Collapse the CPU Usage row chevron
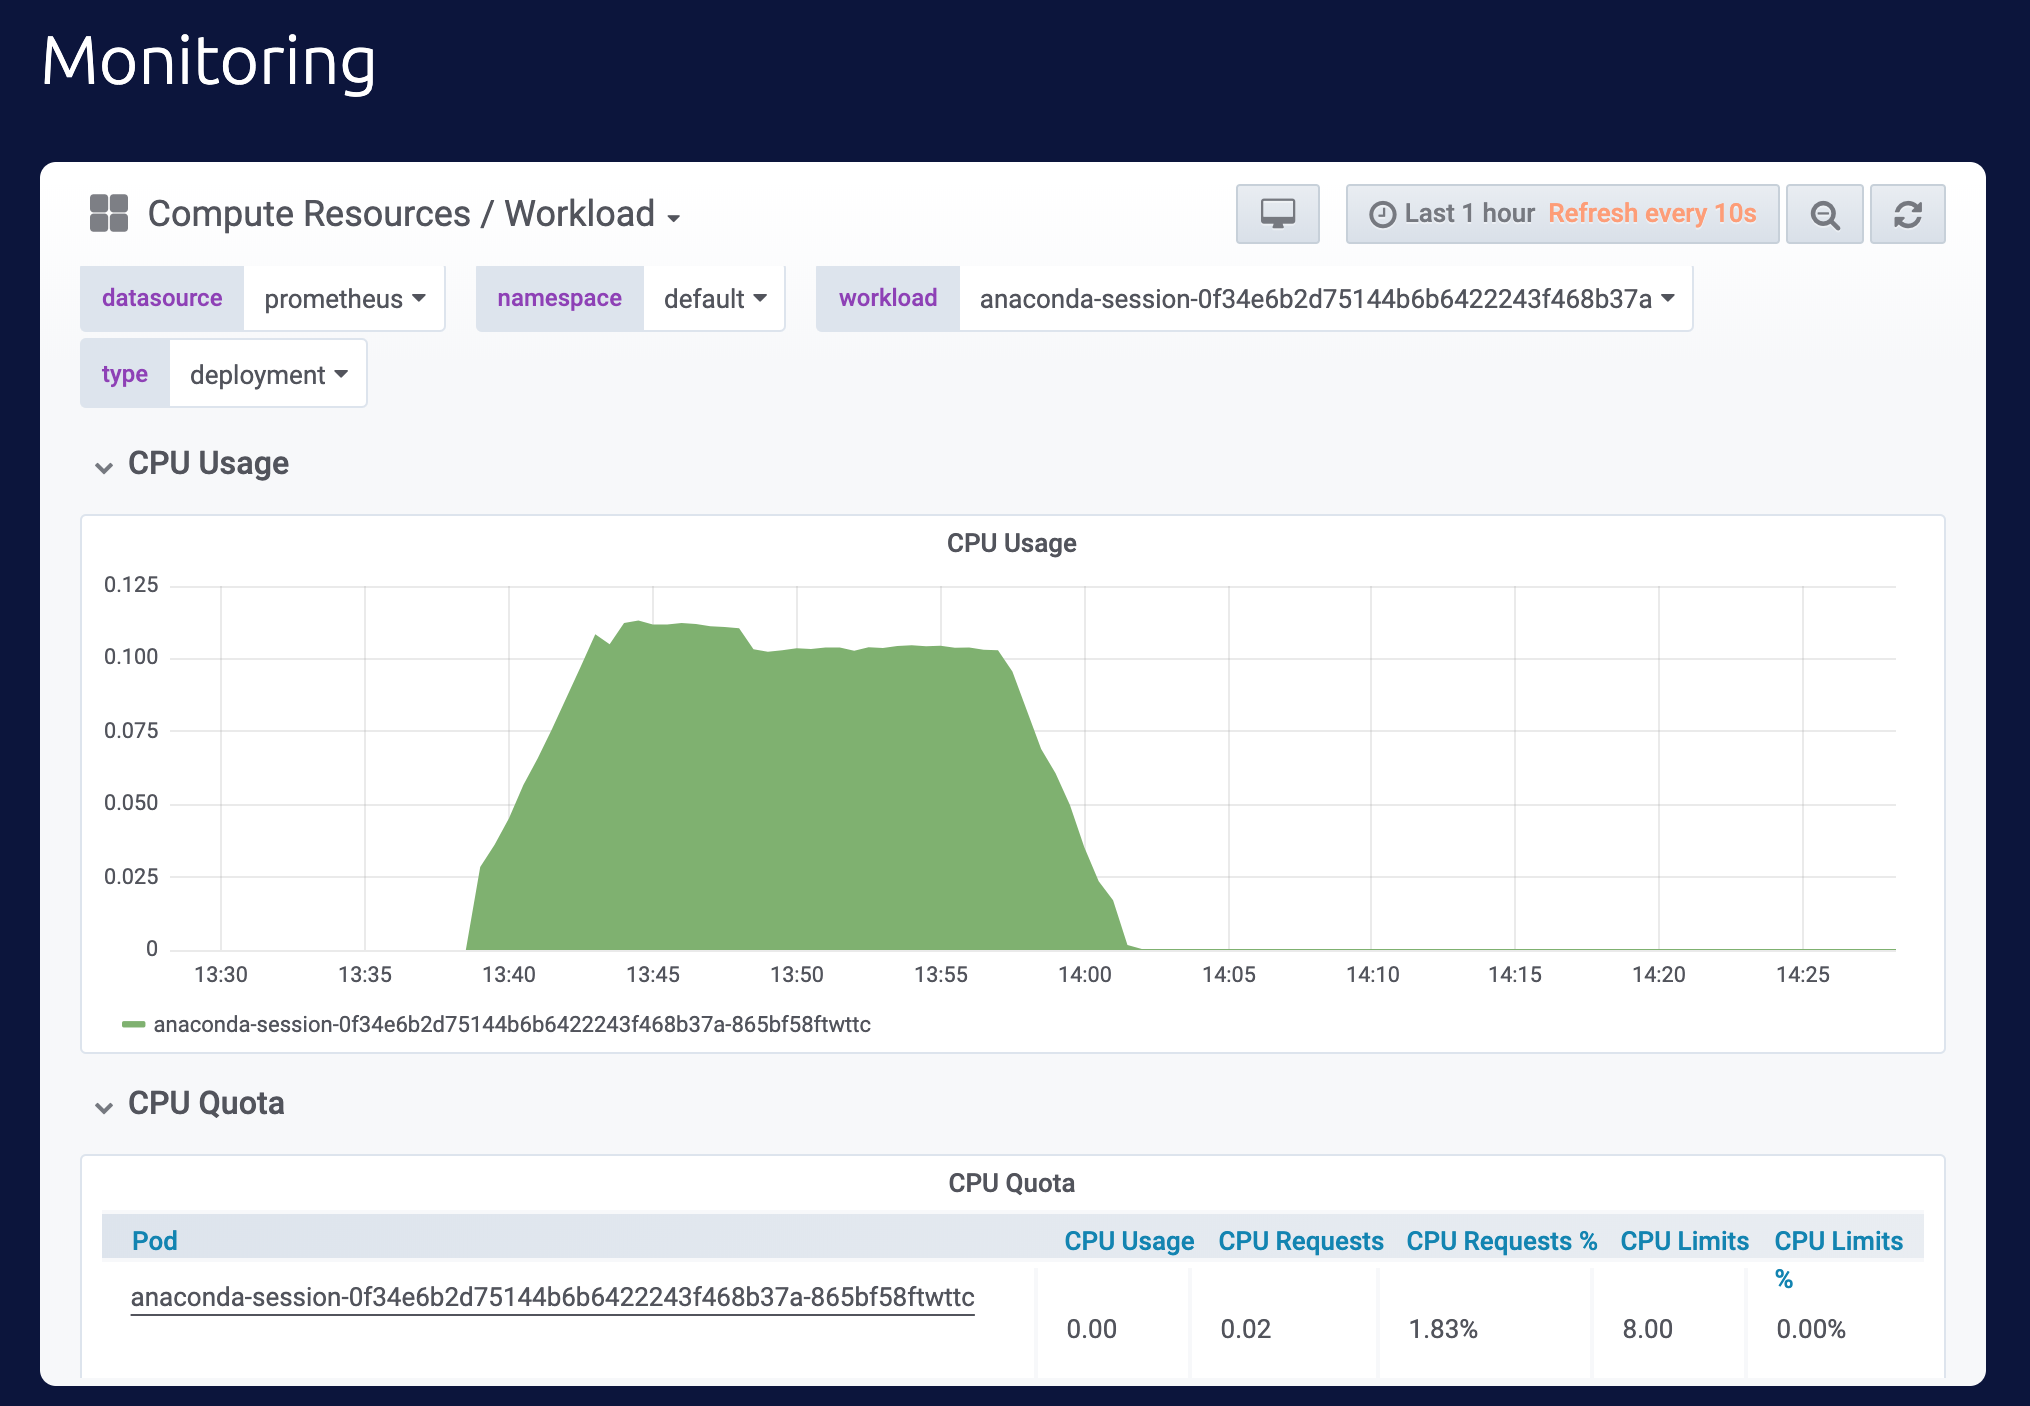This screenshot has height=1406, width=2030. (104, 467)
